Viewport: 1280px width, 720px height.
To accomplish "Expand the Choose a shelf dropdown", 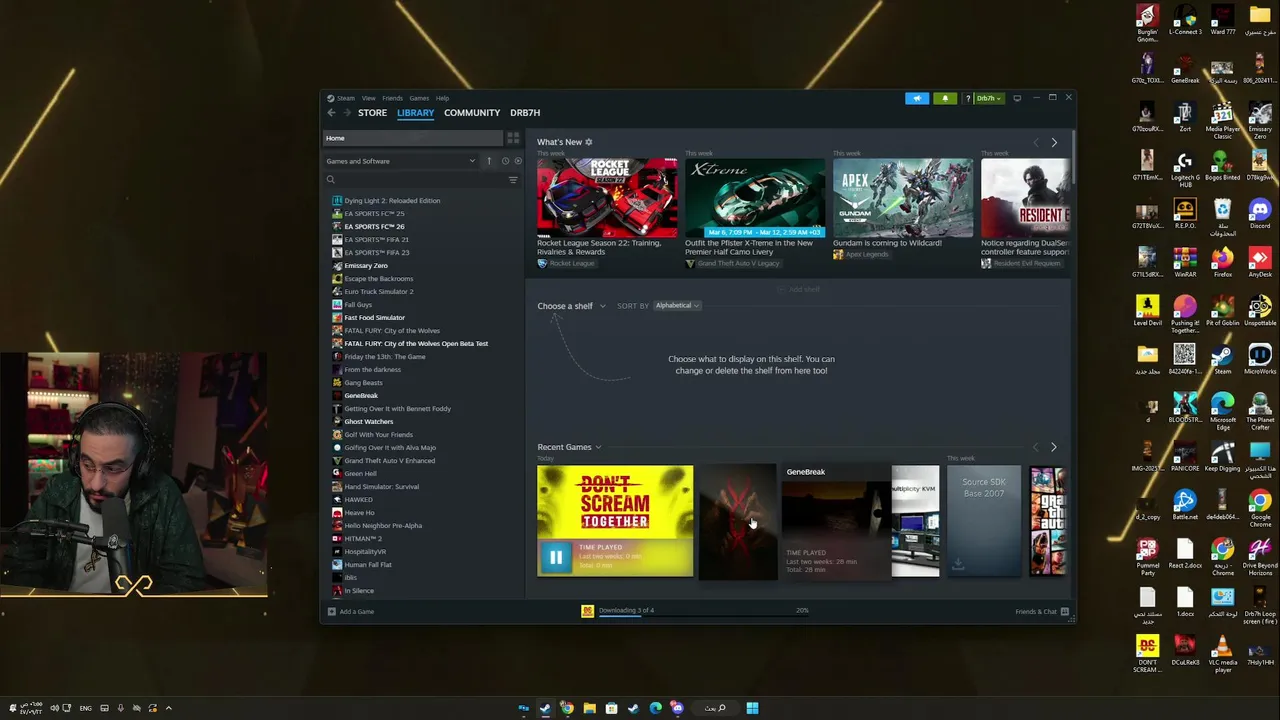I will [x=572, y=306].
